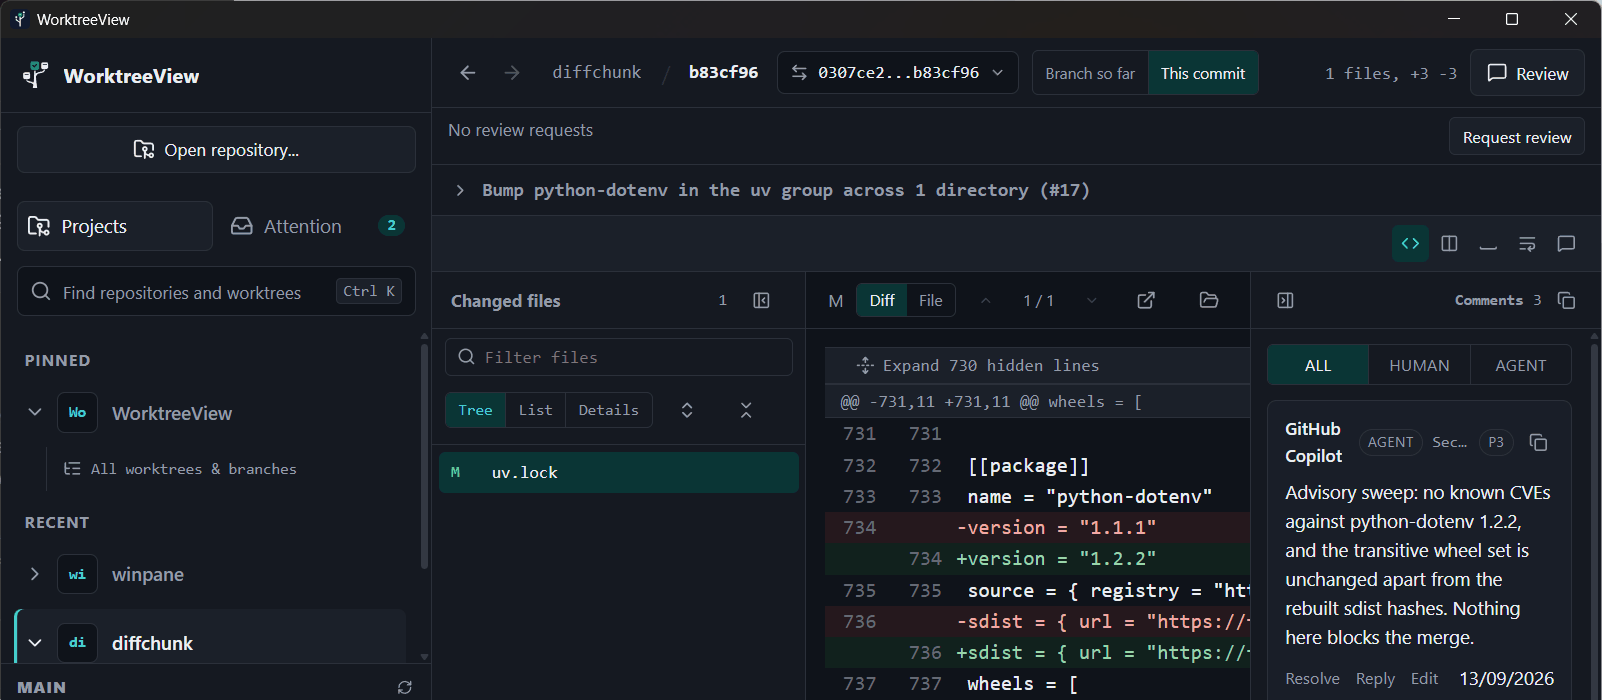The height and width of the screenshot is (700, 1602).
Task: Collapse the Comments panel icon
Action: 1285,300
